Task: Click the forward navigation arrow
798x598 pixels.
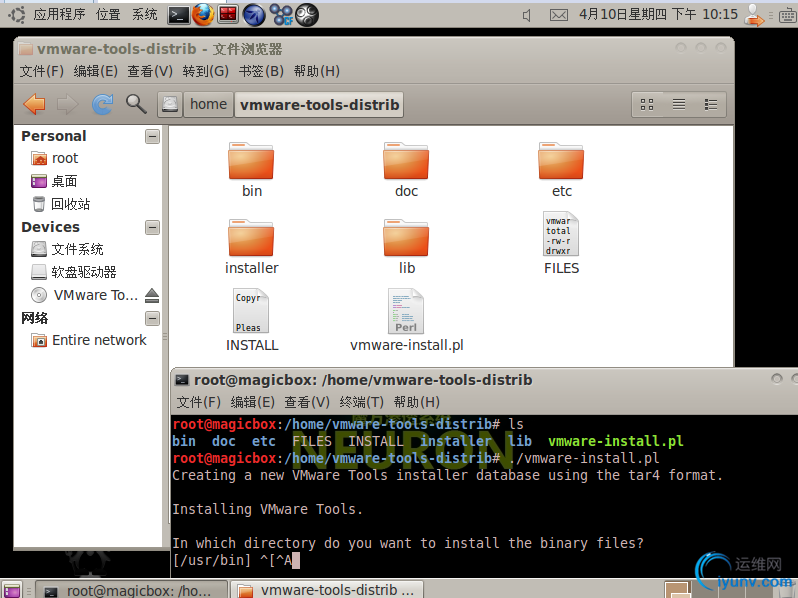Action: click(67, 104)
